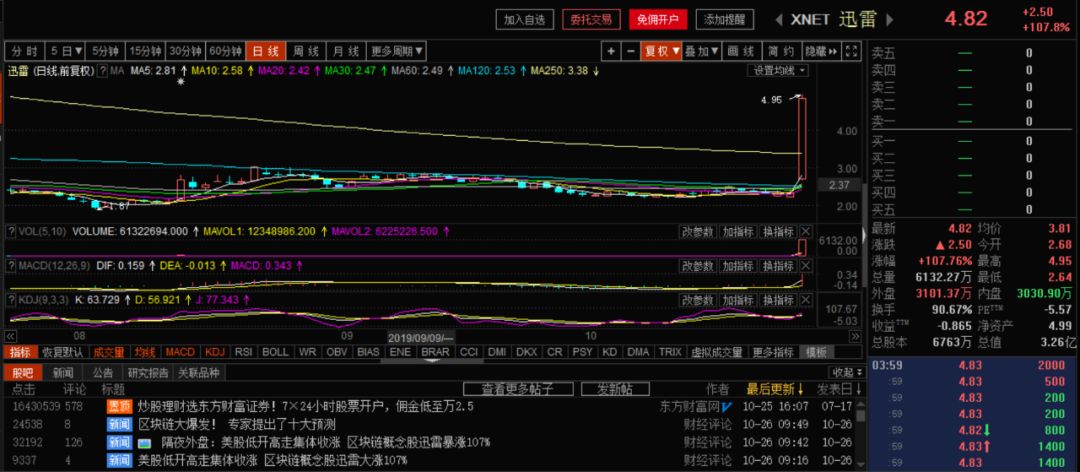The image size is (1080, 472).
Task: Select the 月线 monthly period
Action: pos(346,51)
